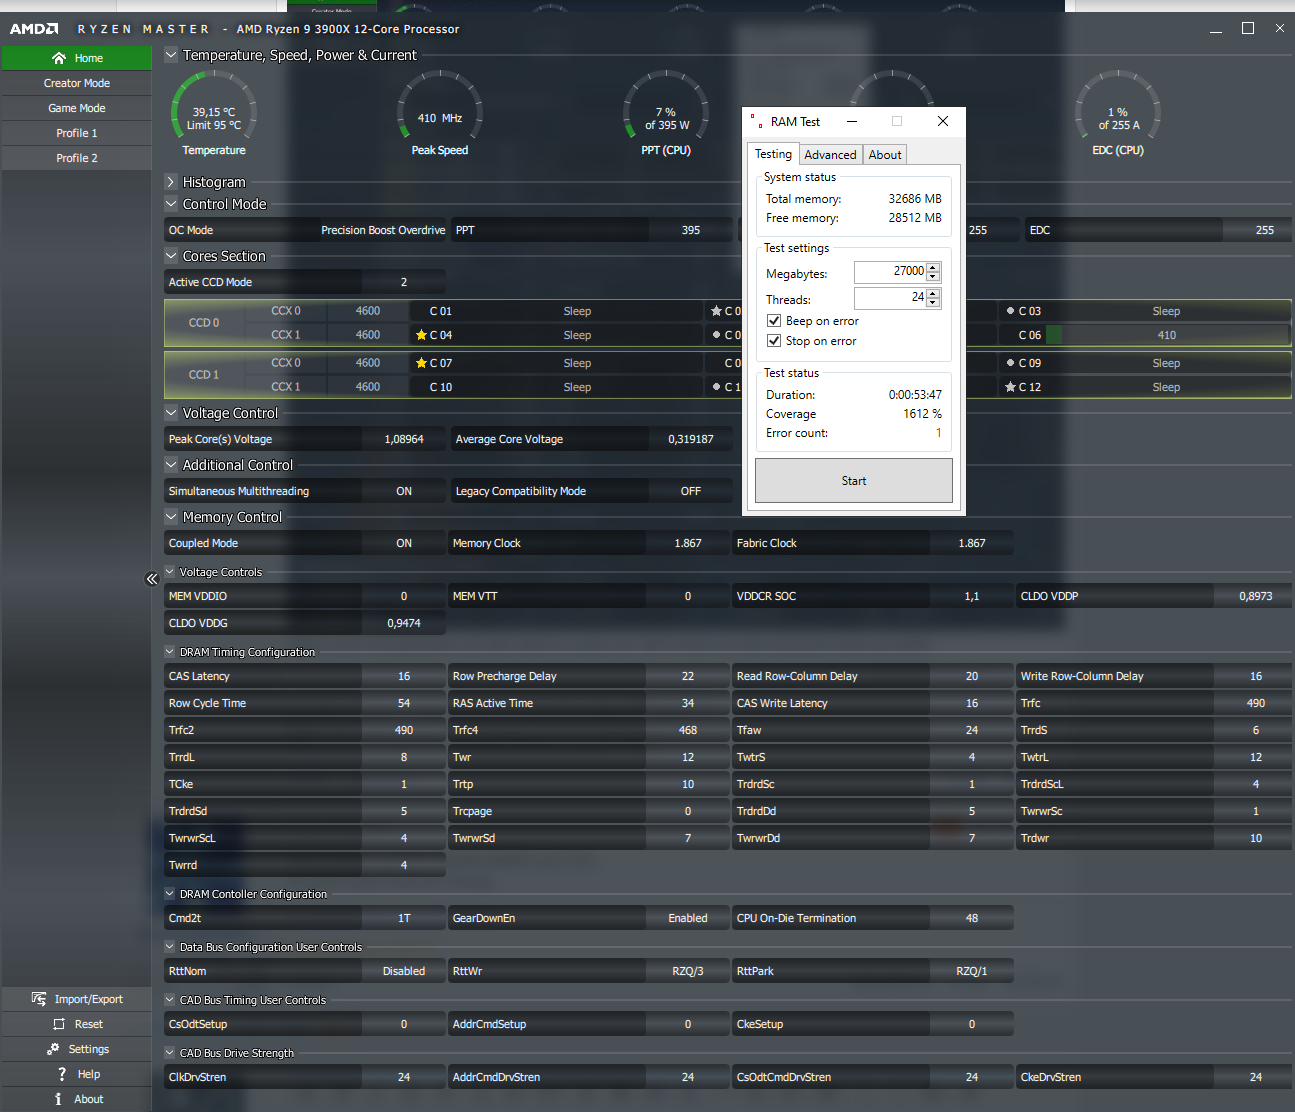Collapse the Memory Control section
The width and height of the screenshot is (1295, 1112).
tap(171, 517)
